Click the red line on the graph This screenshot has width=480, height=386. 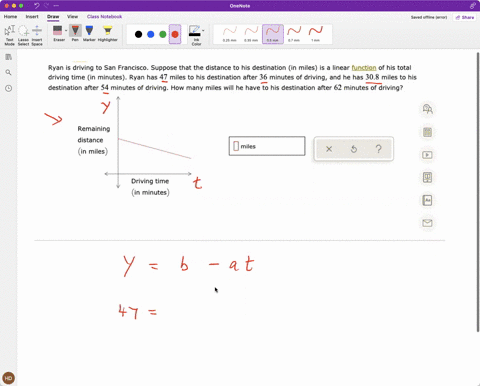155,149
